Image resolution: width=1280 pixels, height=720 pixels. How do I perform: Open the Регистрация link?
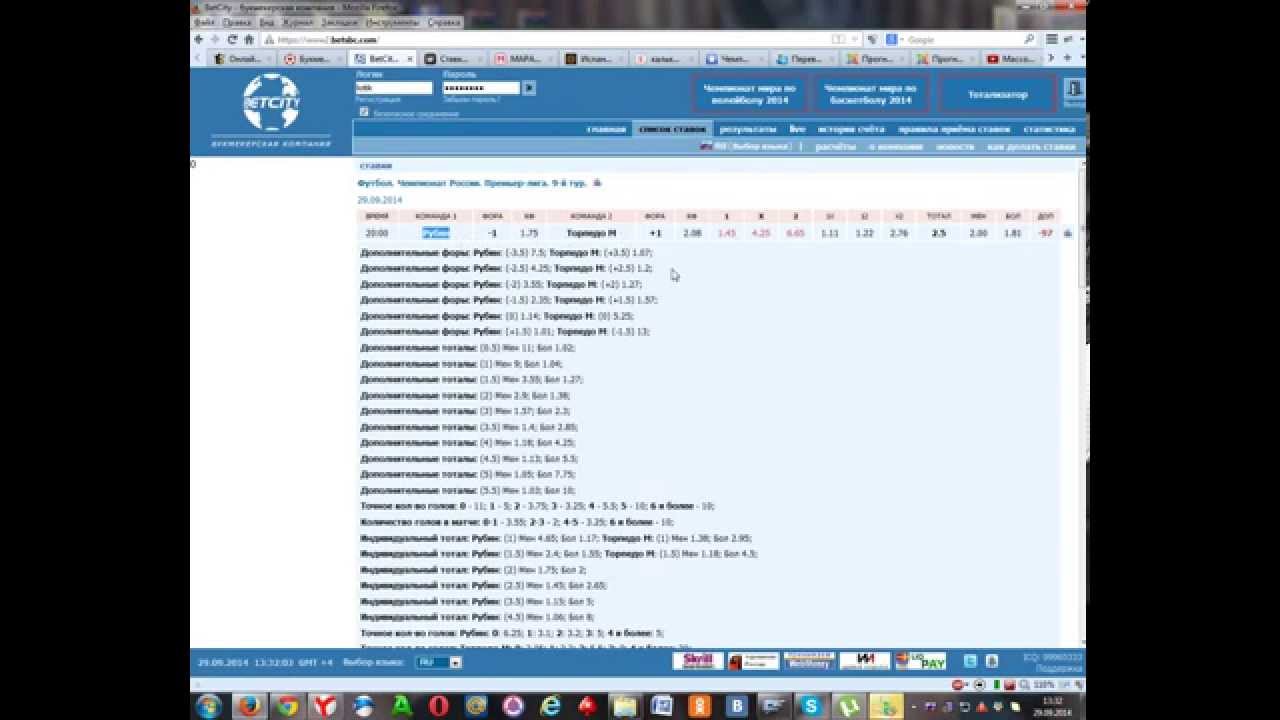click(378, 100)
